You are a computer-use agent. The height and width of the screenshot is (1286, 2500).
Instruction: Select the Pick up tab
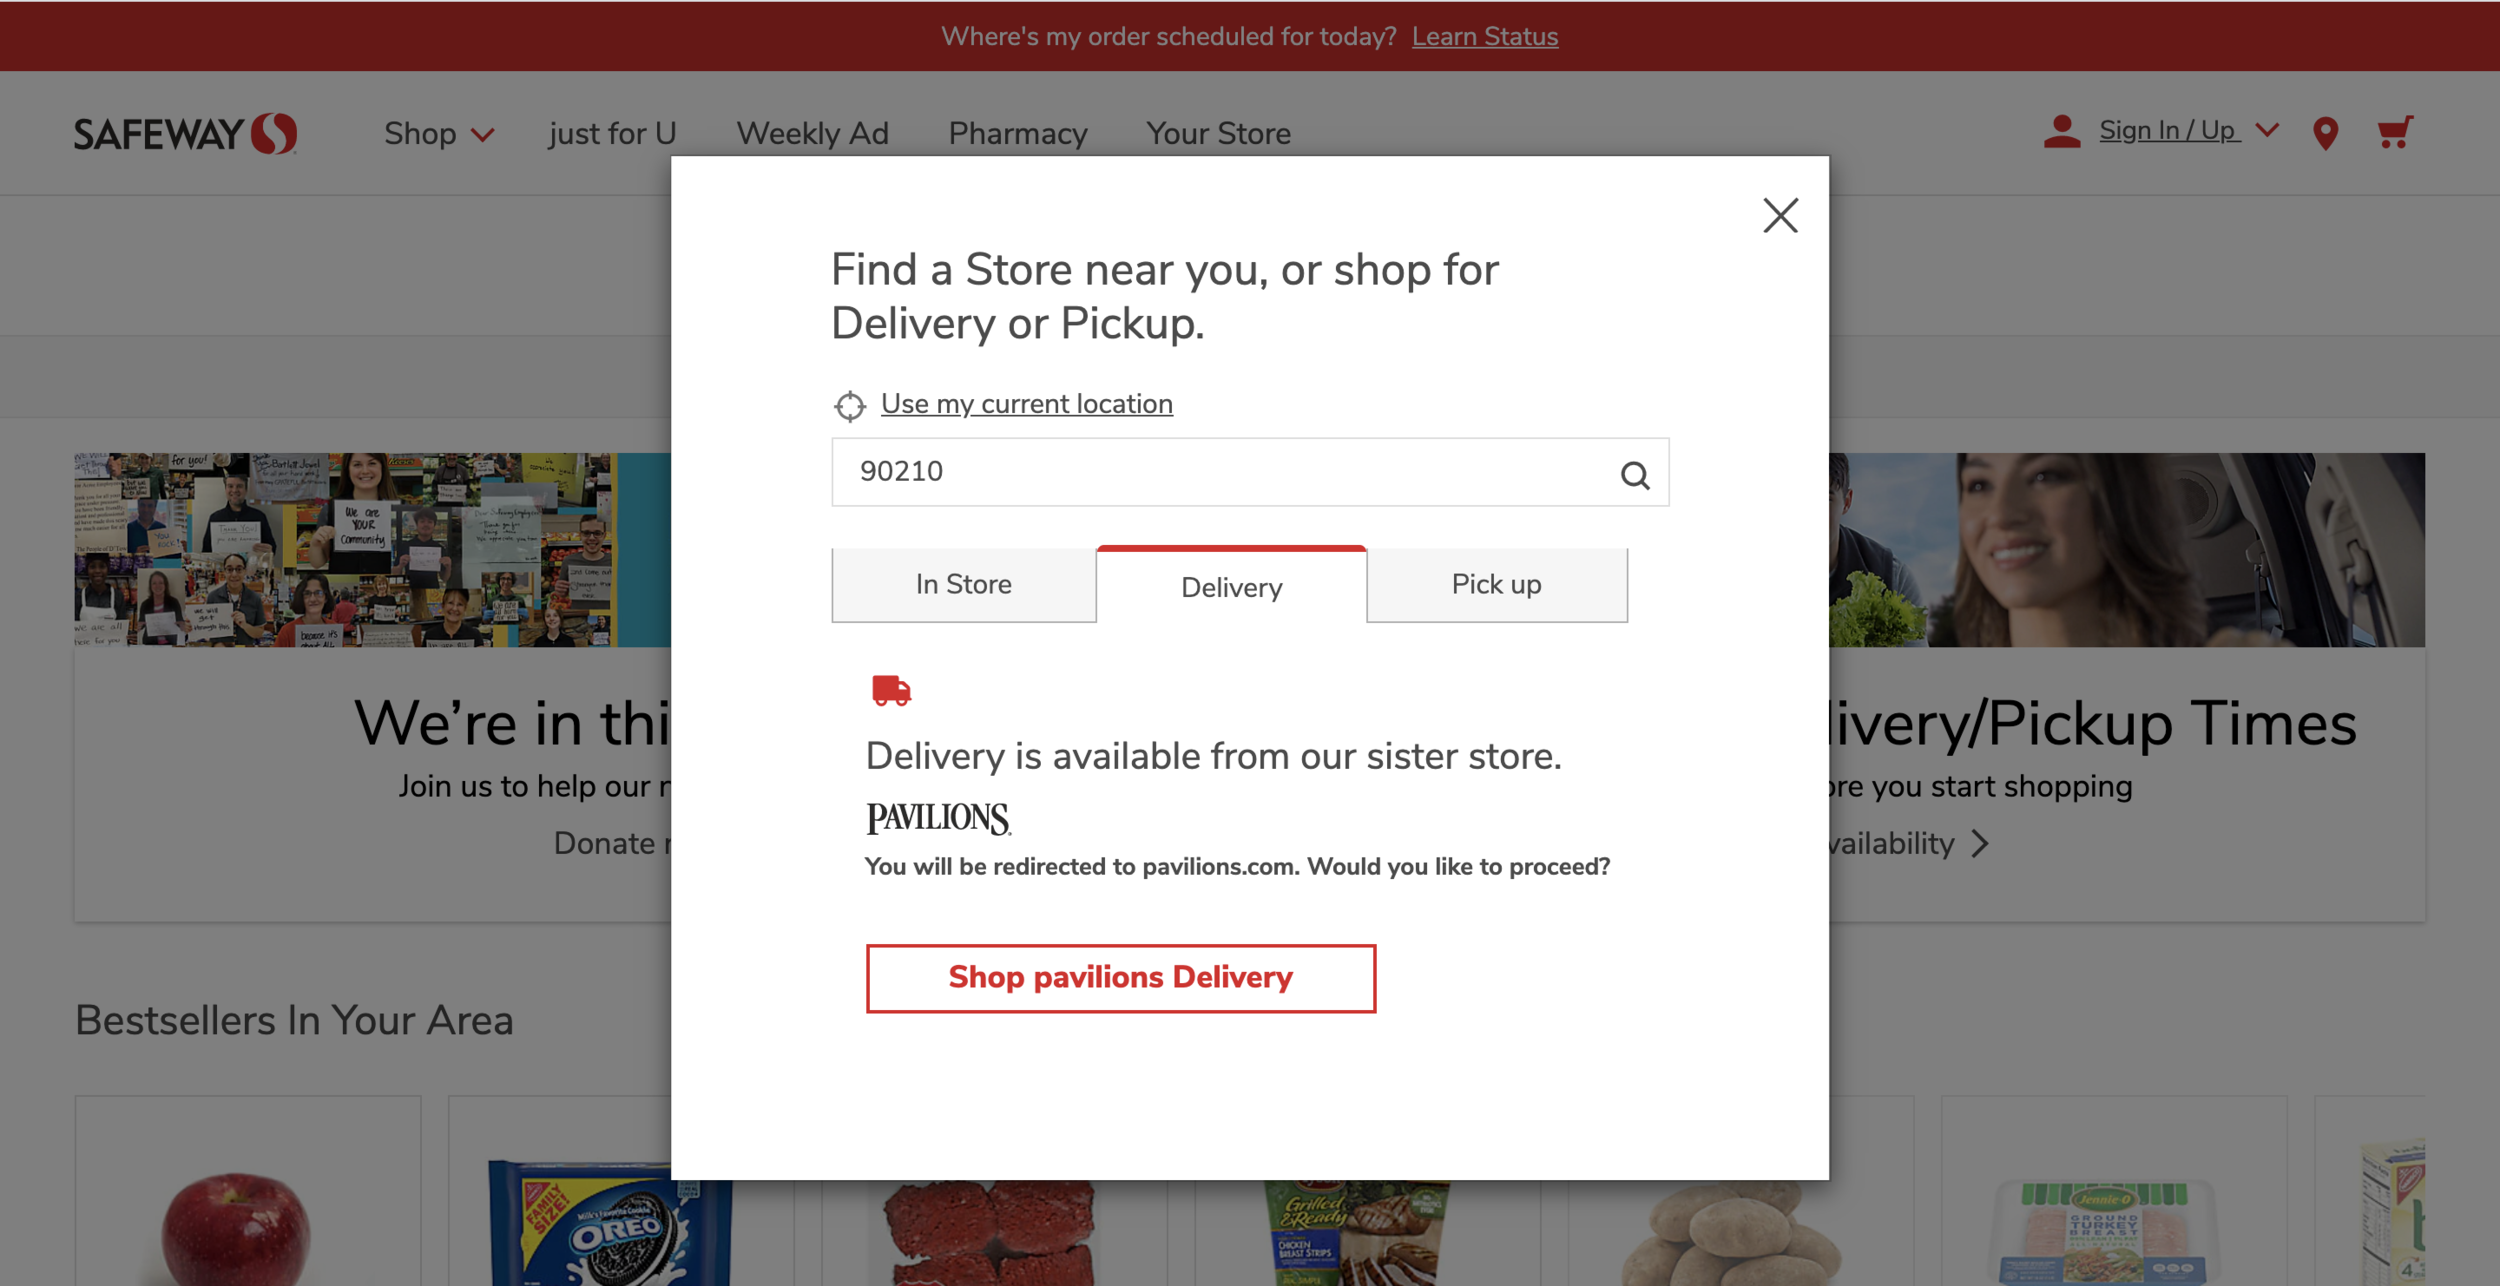point(1495,585)
